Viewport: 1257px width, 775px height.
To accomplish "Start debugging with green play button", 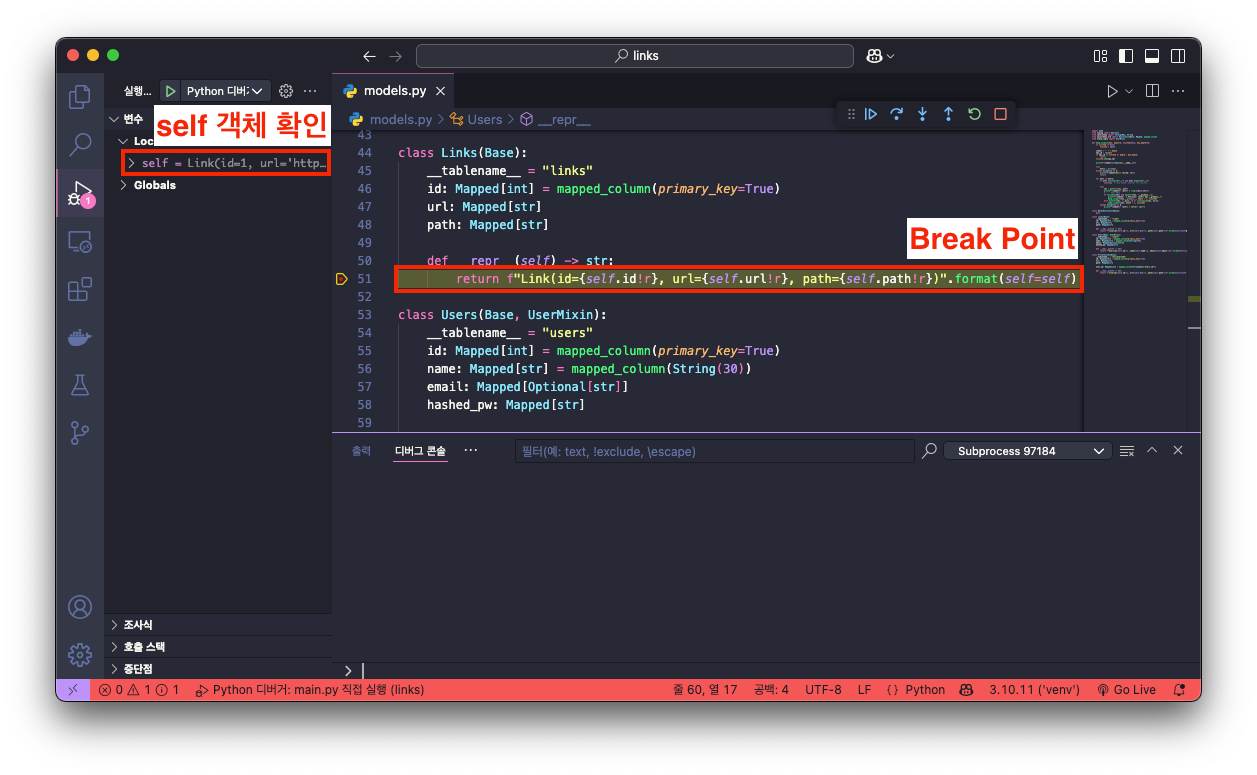I will pos(170,91).
